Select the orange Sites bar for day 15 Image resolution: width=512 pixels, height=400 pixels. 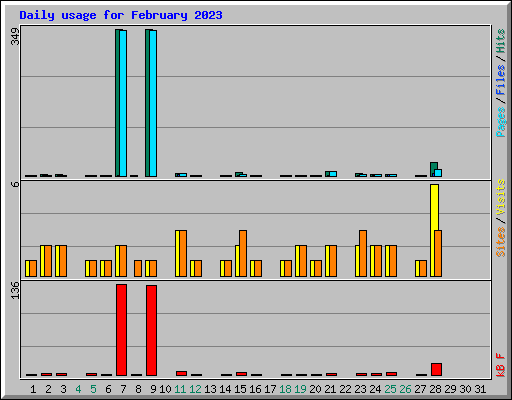point(243,253)
